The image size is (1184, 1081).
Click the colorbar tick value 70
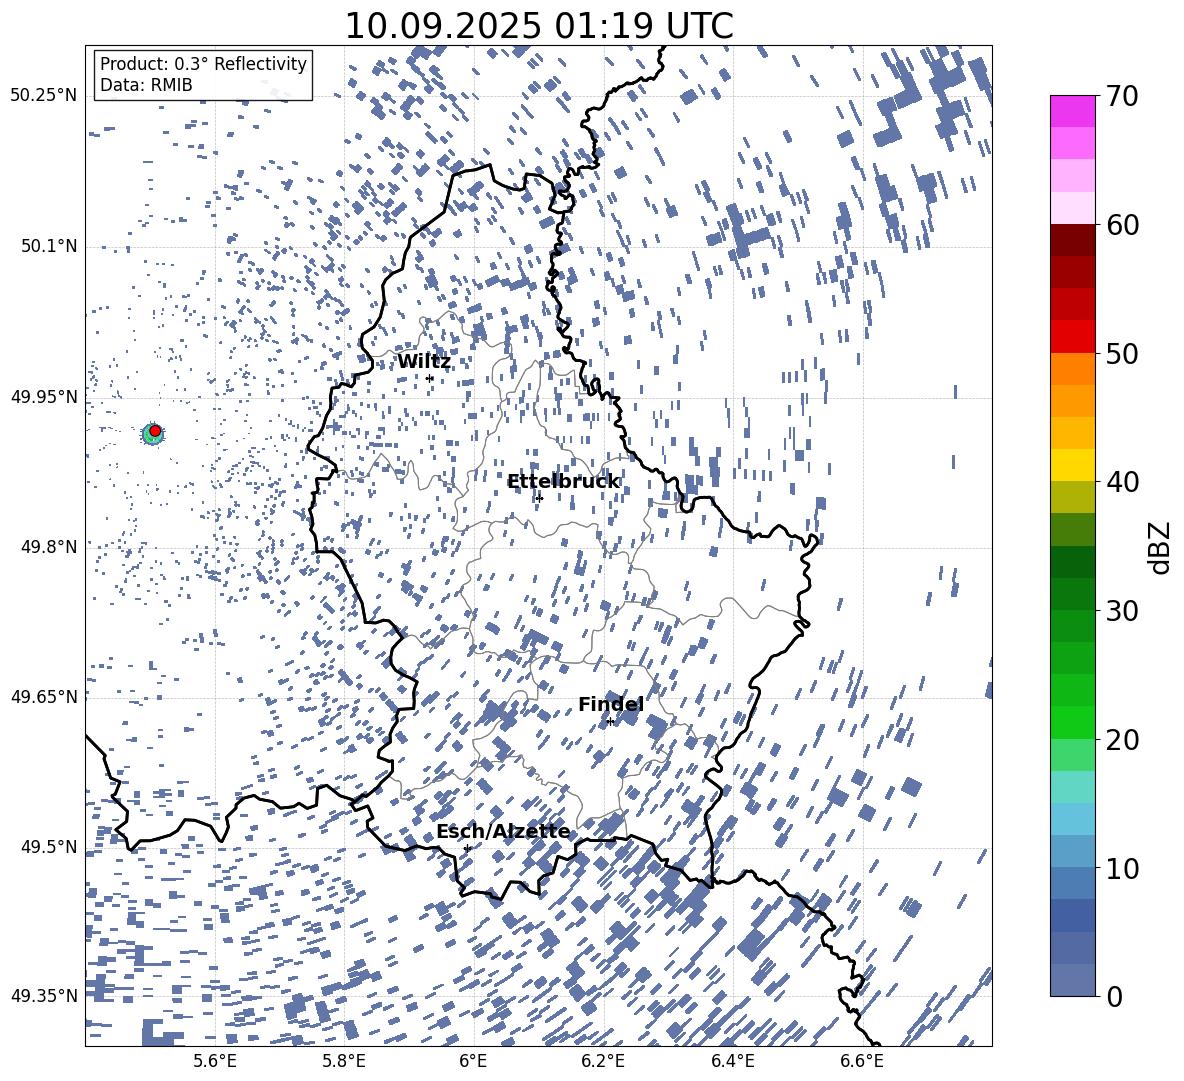(1123, 96)
